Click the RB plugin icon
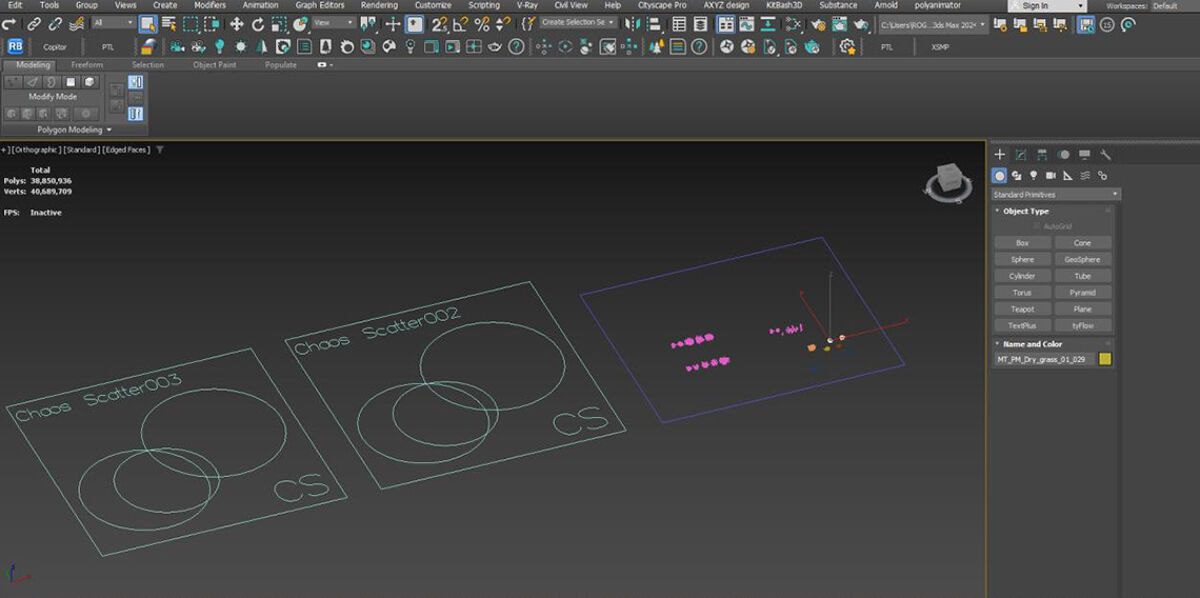The width and height of the screenshot is (1200, 598). click(15, 46)
